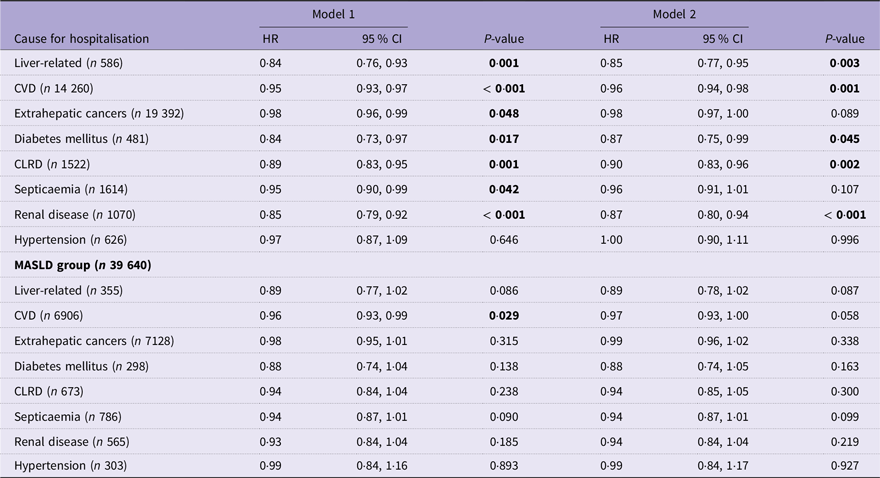Click 'Extrahepatic cancers (n 19 392)' row label
Screen dimensions: 880x478
click(99, 113)
